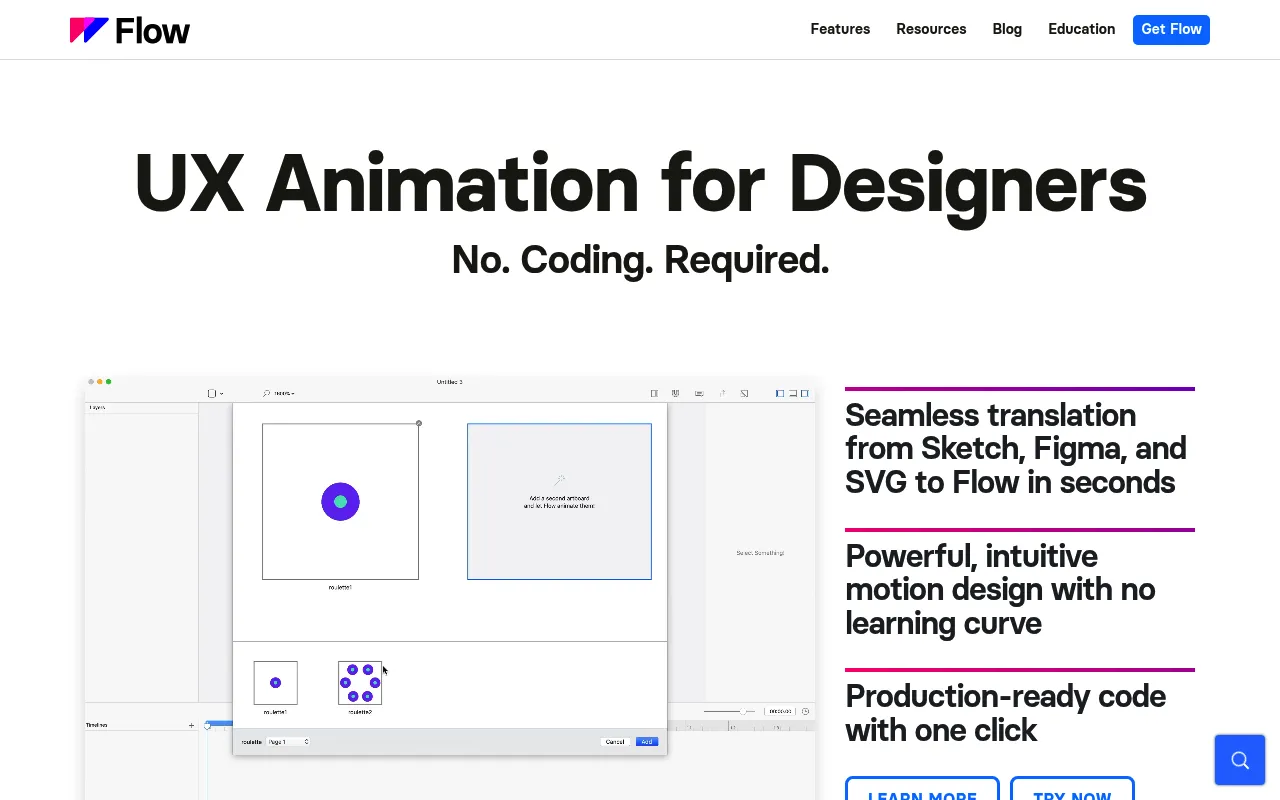Open the Features menu
This screenshot has height=800, width=1280.
(840, 29)
